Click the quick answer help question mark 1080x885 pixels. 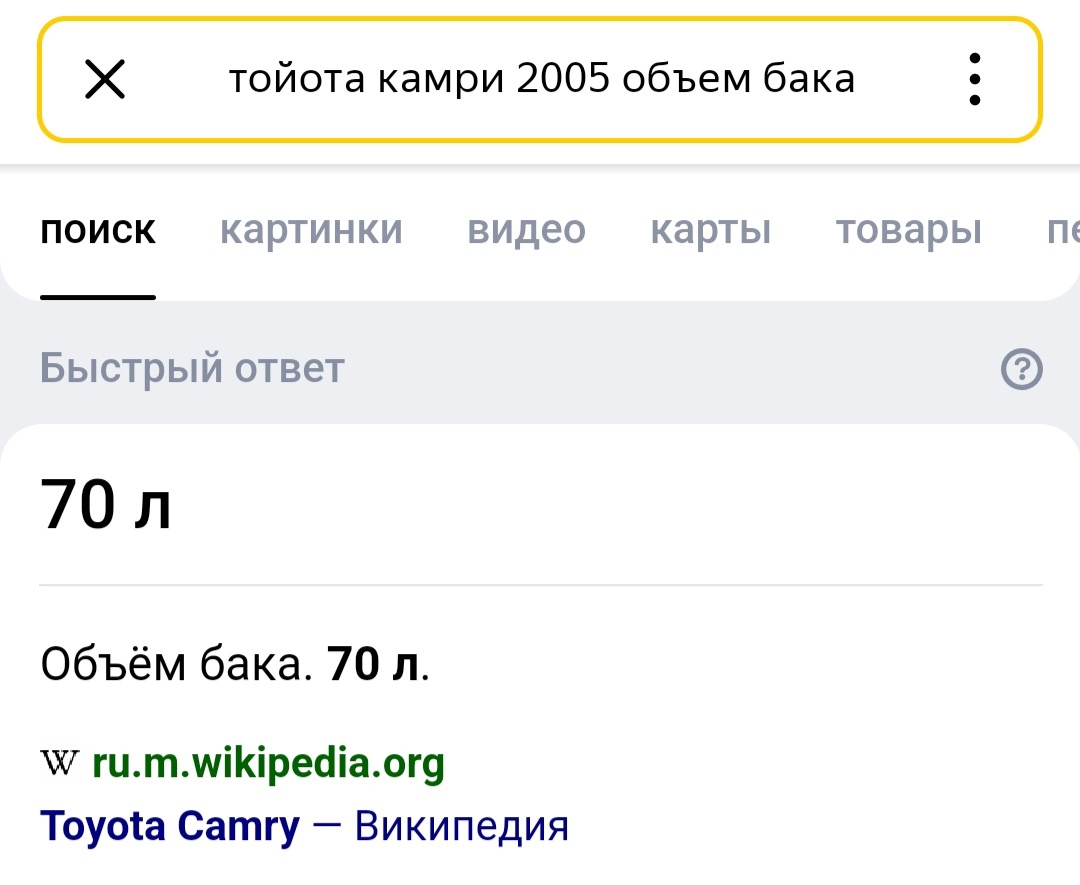pos(1021,370)
